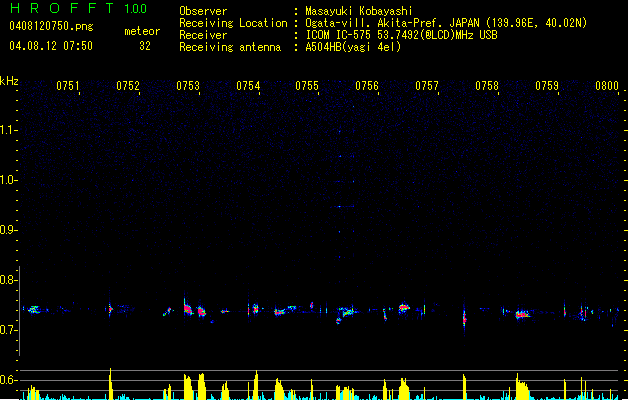Click the 0753 time marker
The height and width of the screenshot is (400, 629).
tap(188, 86)
